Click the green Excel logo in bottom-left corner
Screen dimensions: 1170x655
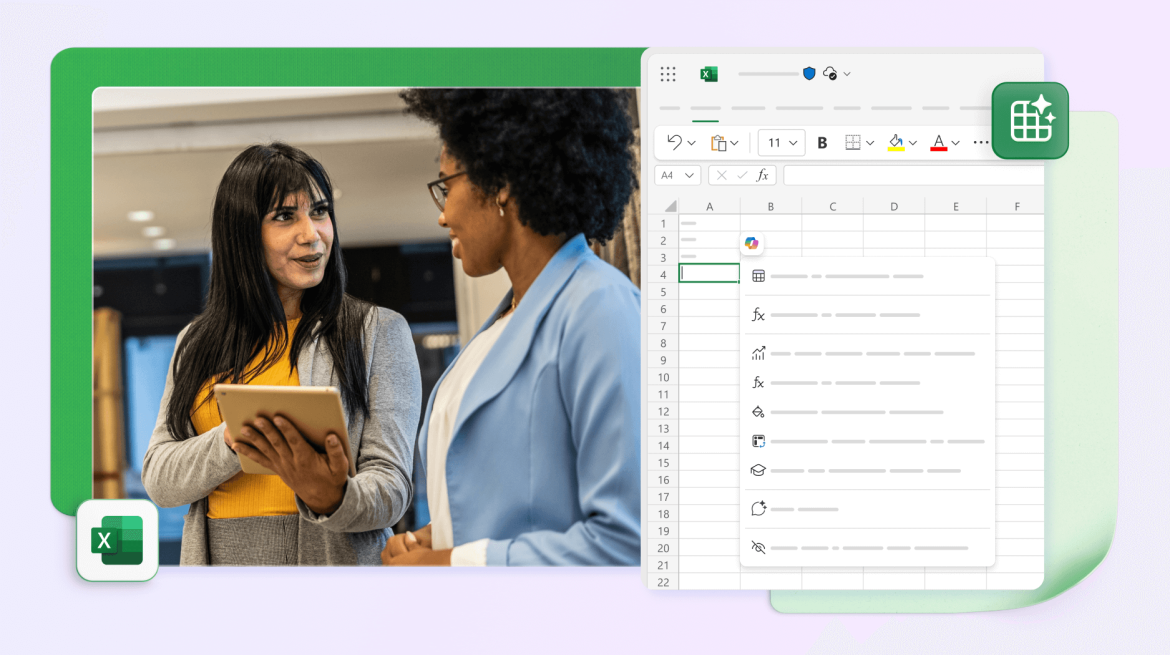[117, 541]
